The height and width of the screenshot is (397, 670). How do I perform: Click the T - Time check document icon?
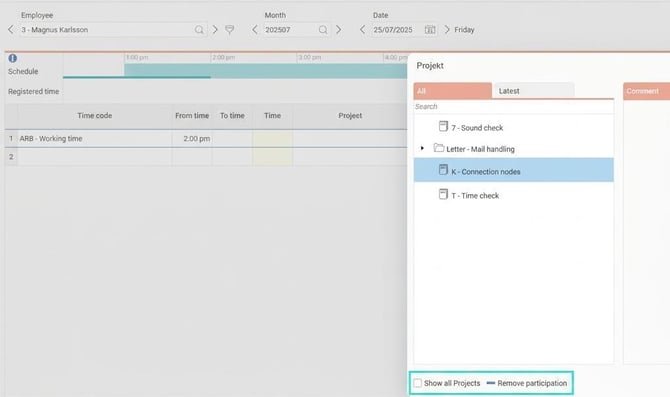443,194
